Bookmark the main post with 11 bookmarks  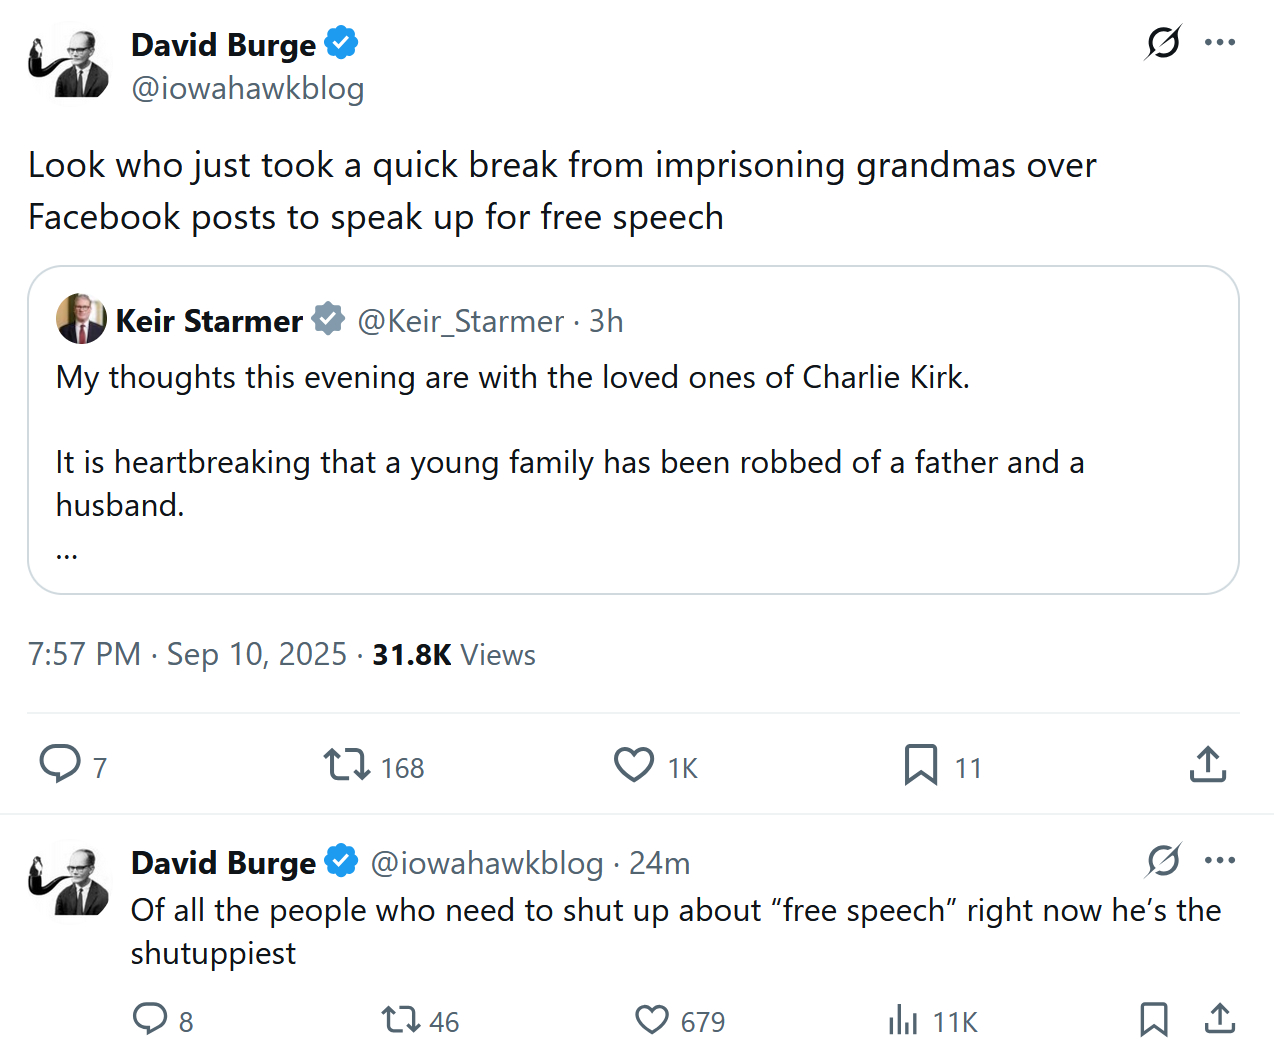pos(920,765)
